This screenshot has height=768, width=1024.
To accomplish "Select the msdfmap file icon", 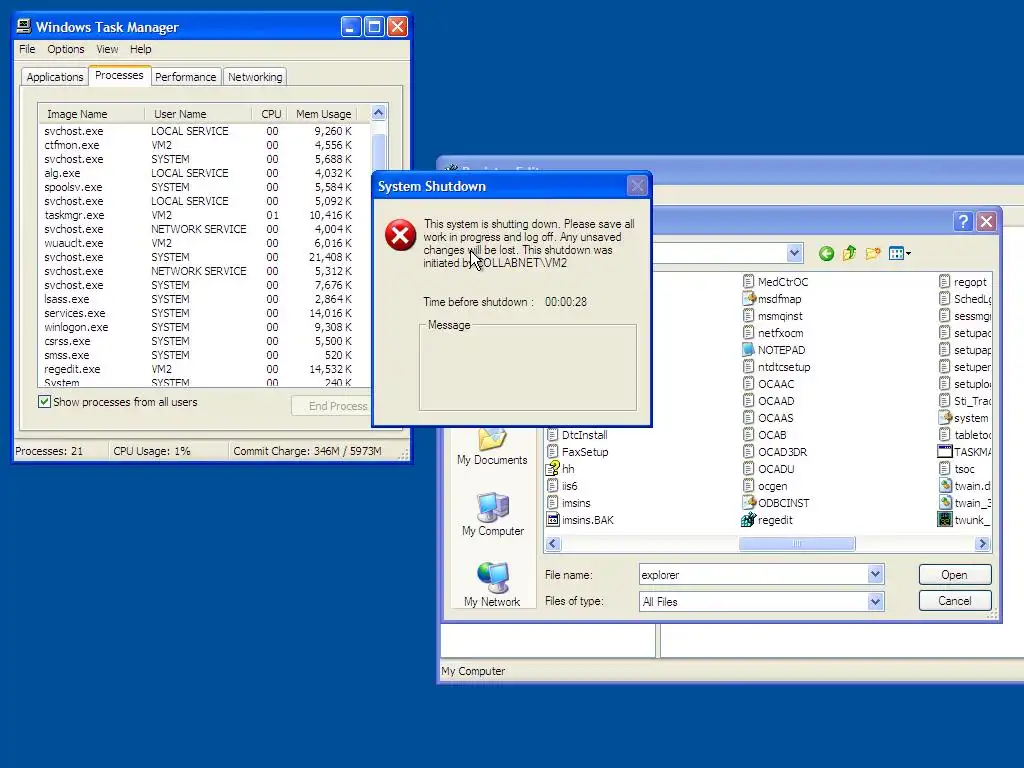I will click(x=748, y=299).
